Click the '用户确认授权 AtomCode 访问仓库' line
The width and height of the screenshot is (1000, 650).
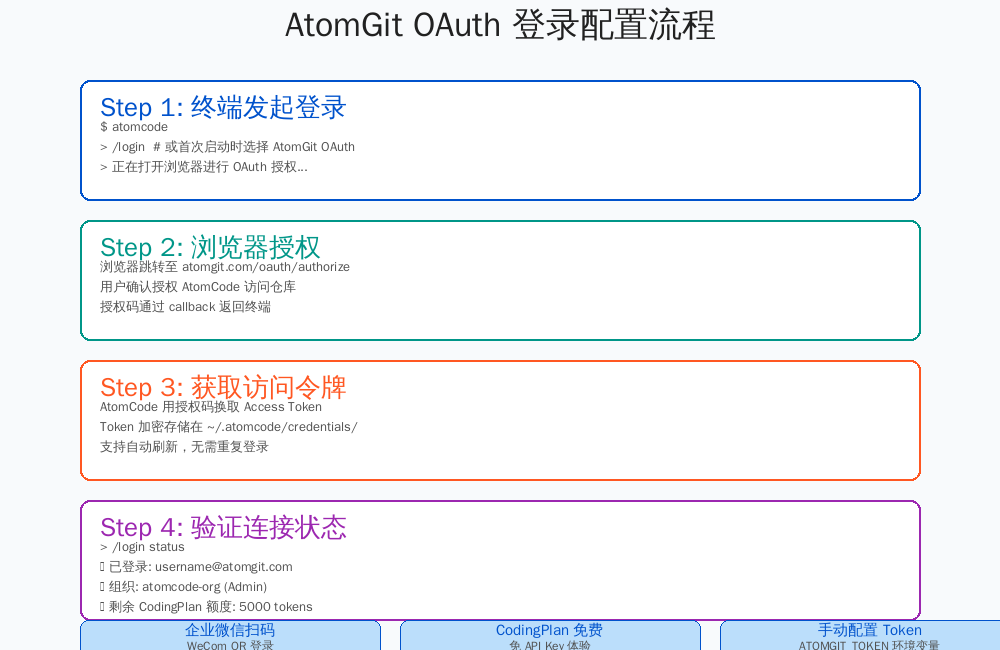[x=198, y=287]
